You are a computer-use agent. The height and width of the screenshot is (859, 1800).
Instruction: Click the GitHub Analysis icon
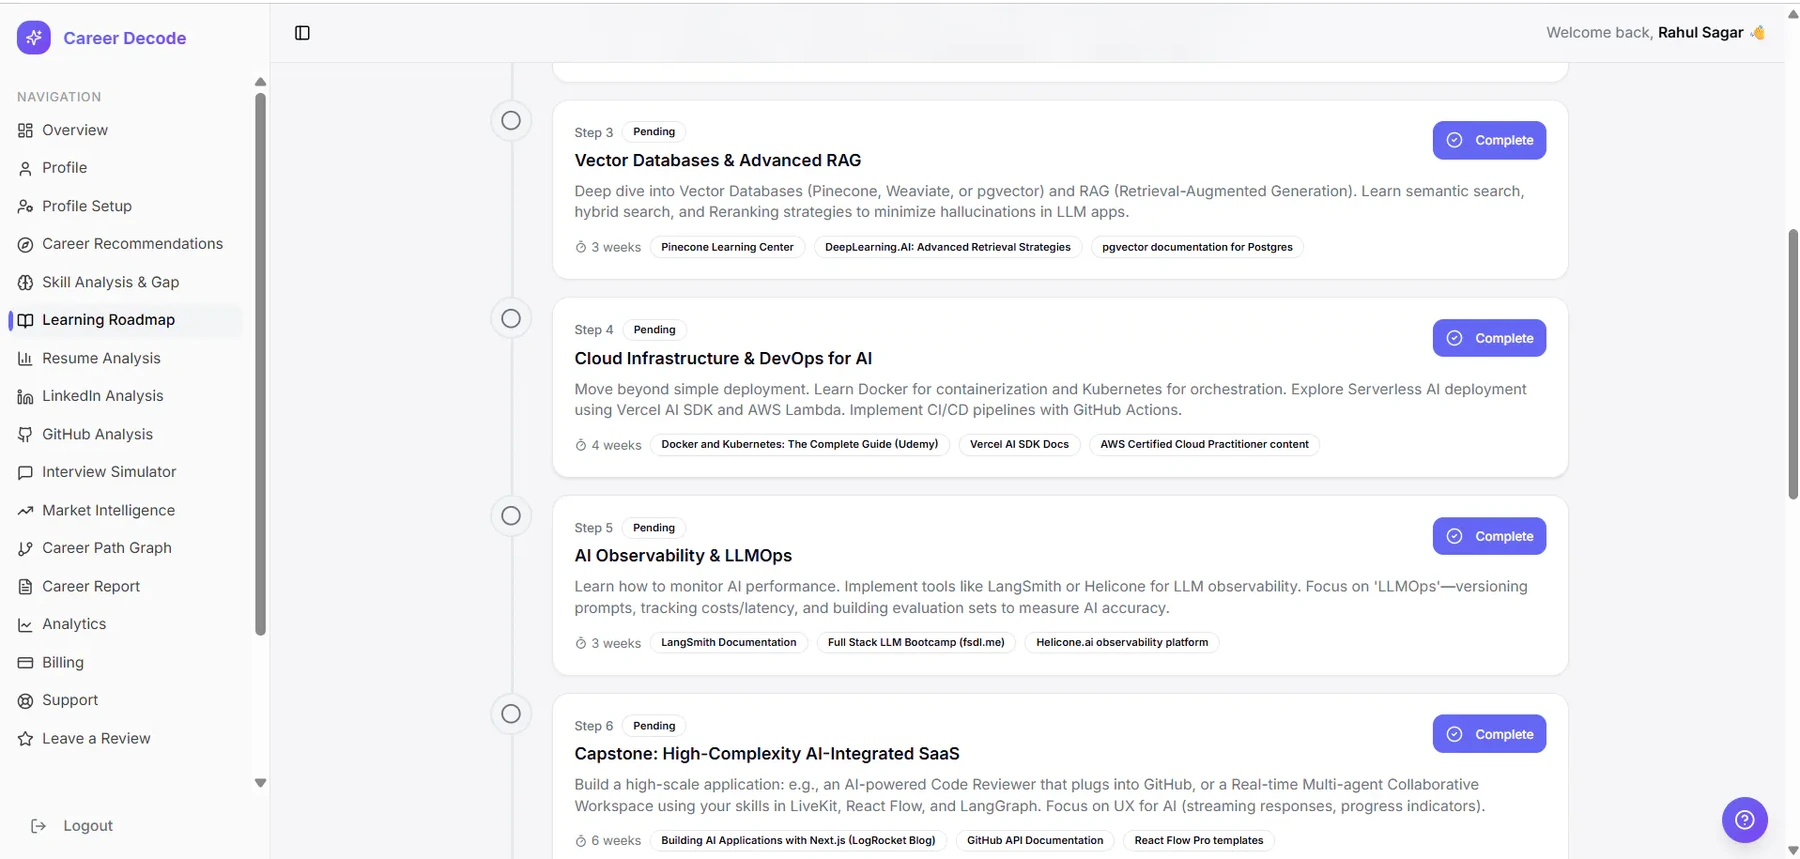click(x=25, y=434)
